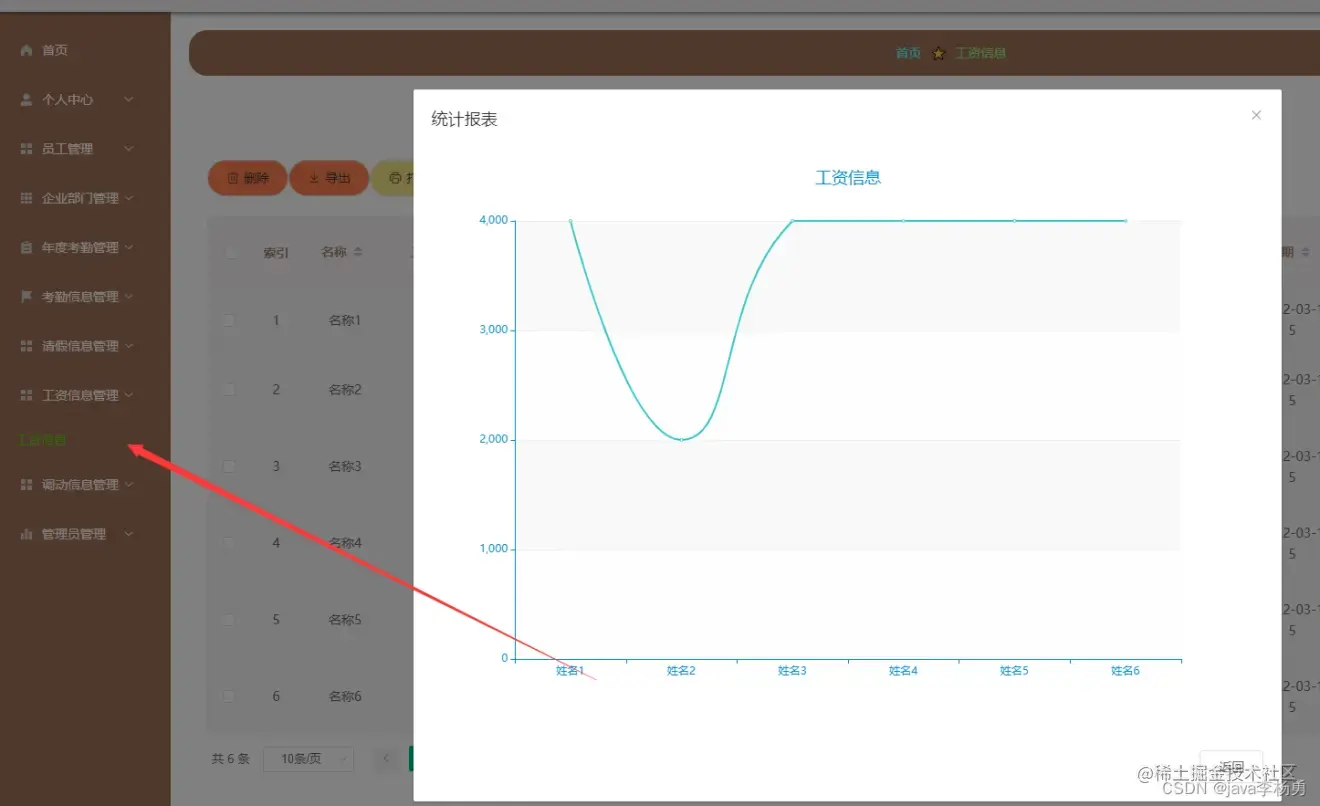
Task: Click the grid icon beside 调动信息管理
Action: (x=27, y=485)
